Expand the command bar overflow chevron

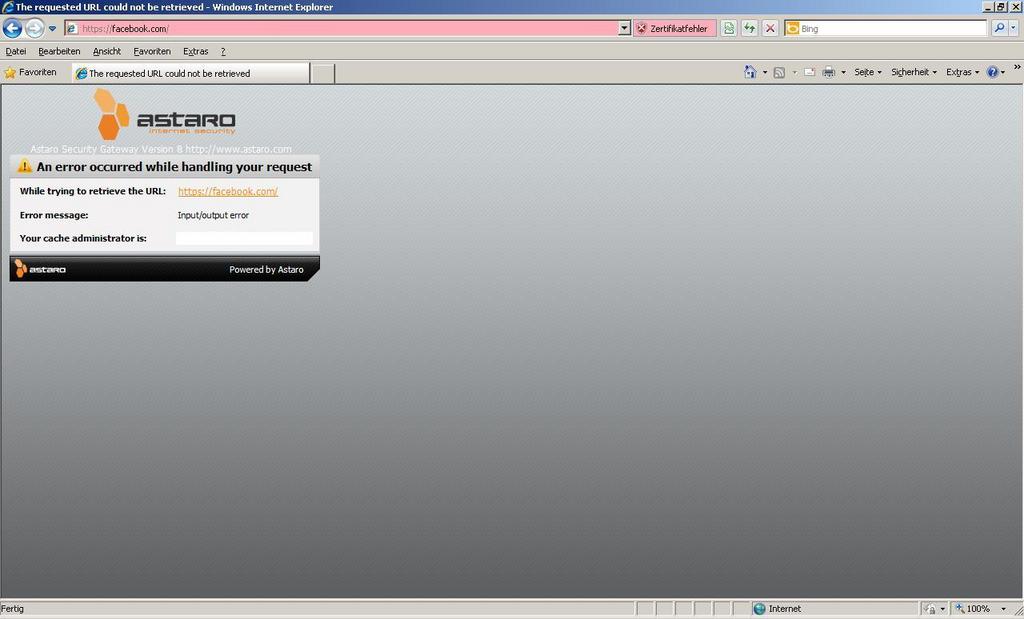tap(1017, 67)
